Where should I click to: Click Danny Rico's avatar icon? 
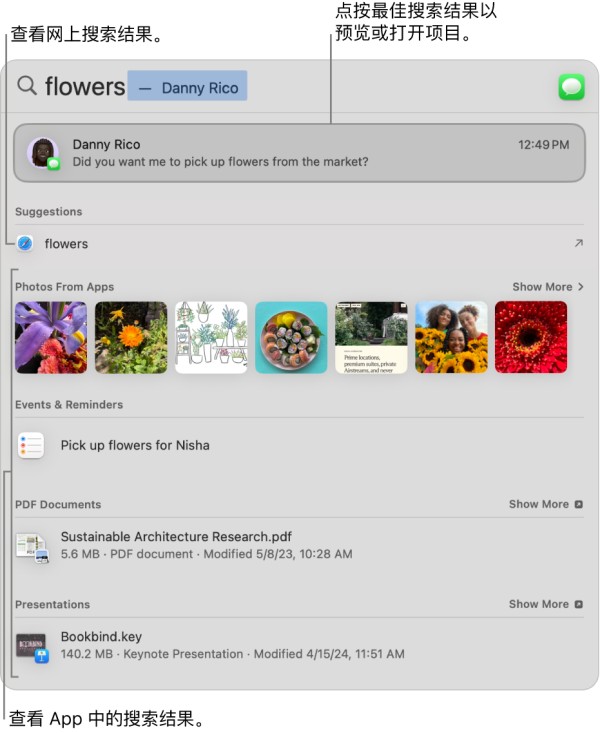43,153
